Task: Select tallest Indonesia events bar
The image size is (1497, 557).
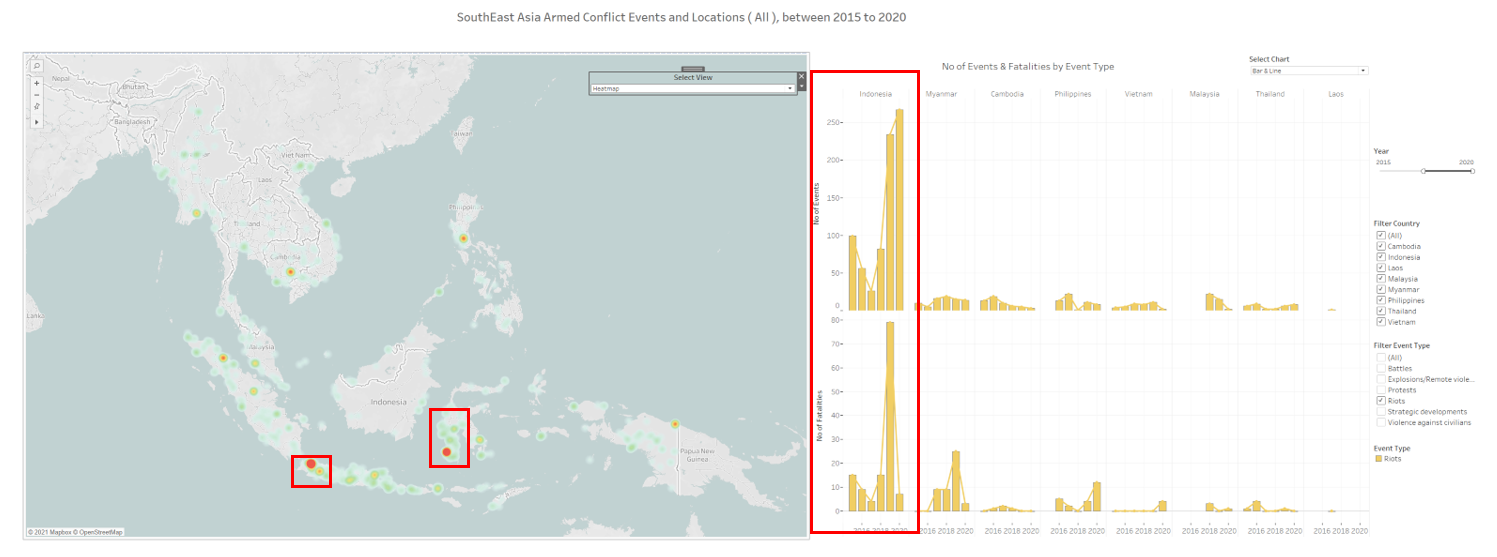Action: coord(899,210)
